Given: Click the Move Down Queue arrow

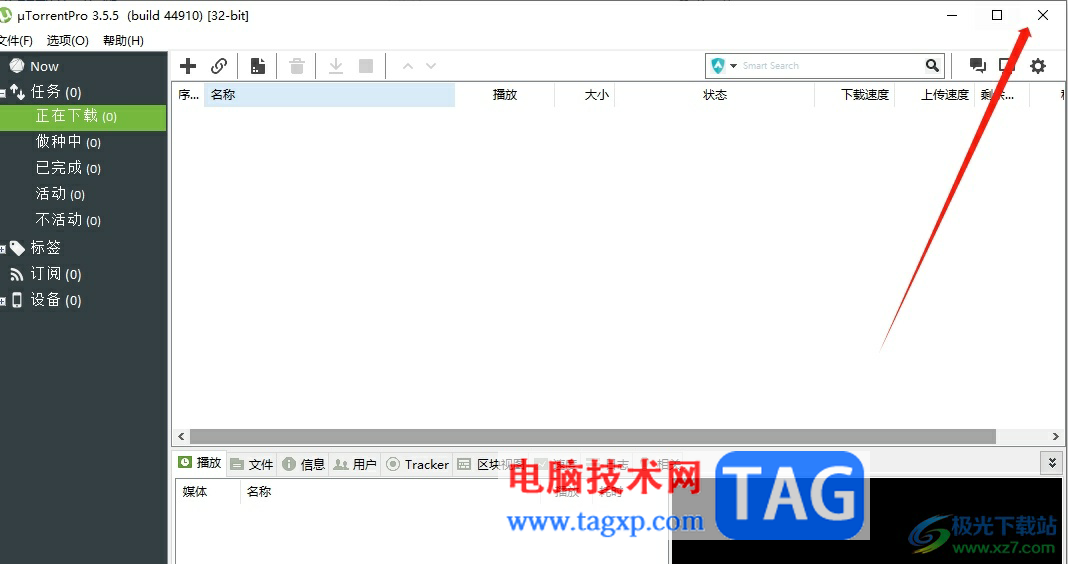Looking at the screenshot, I should pos(431,66).
